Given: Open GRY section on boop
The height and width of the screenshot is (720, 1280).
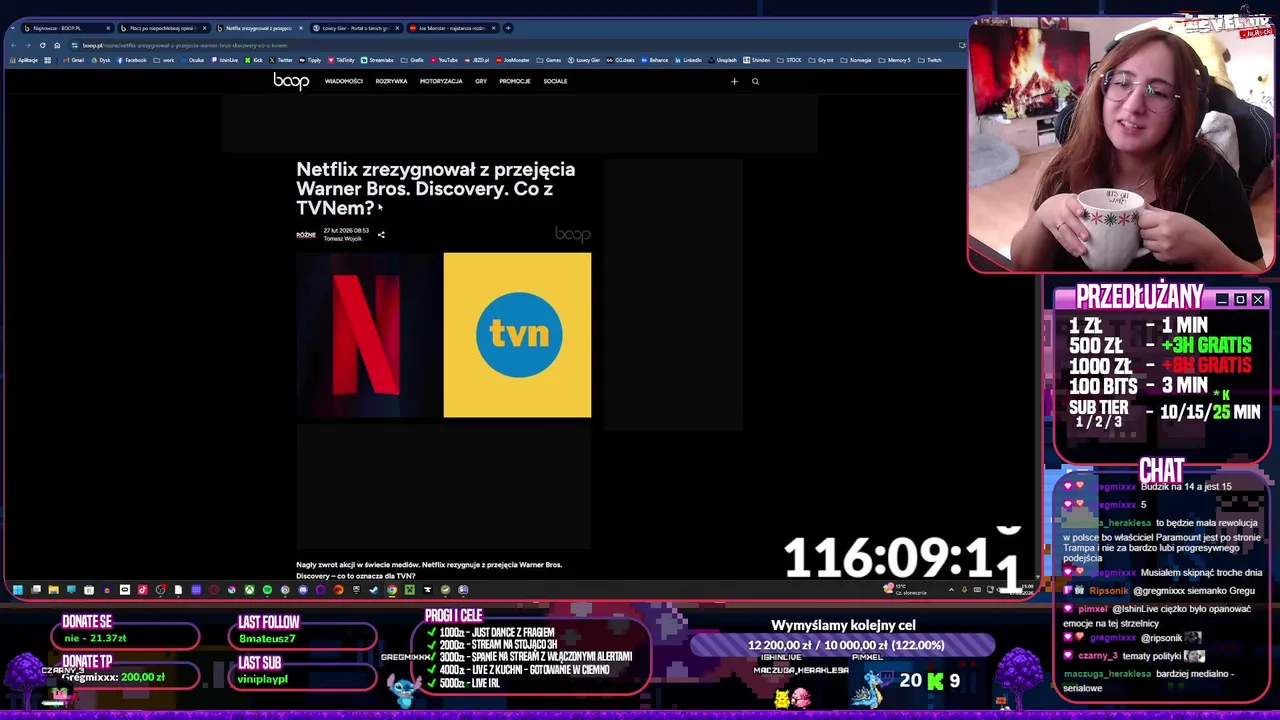Looking at the screenshot, I should pyautogui.click(x=481, y=81).
